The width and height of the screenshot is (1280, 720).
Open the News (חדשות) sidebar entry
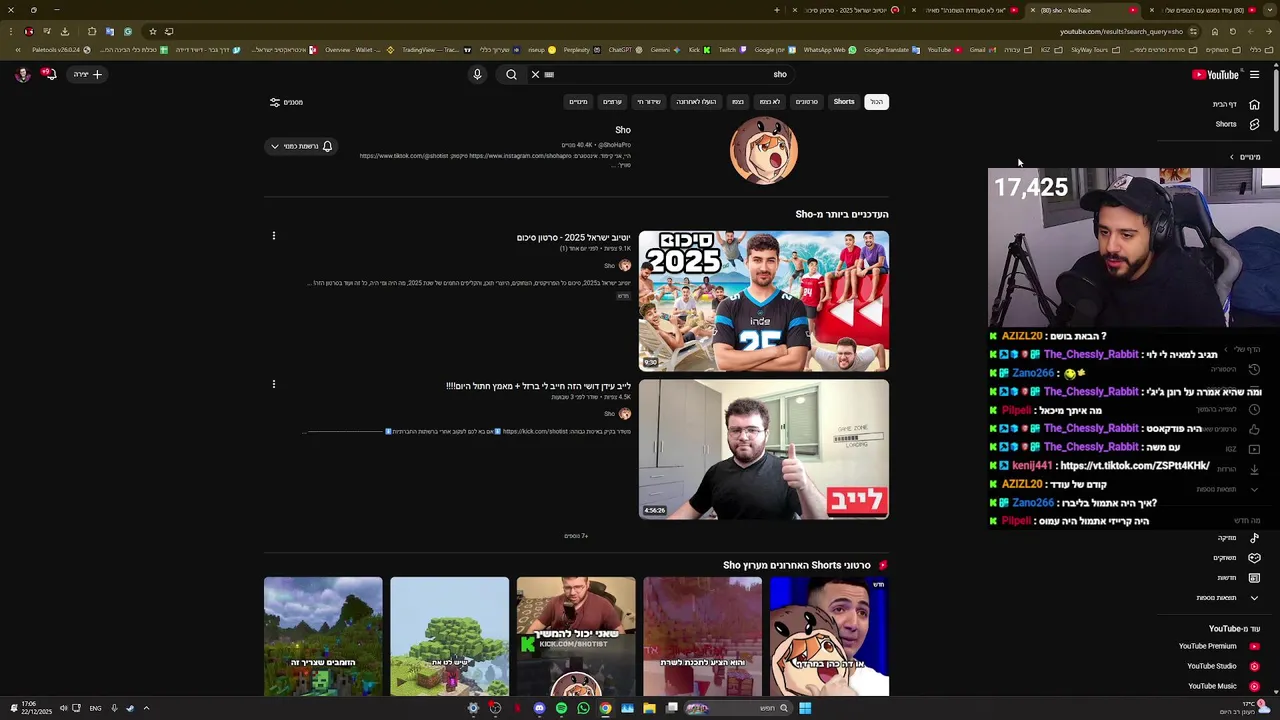(1238, 578)
